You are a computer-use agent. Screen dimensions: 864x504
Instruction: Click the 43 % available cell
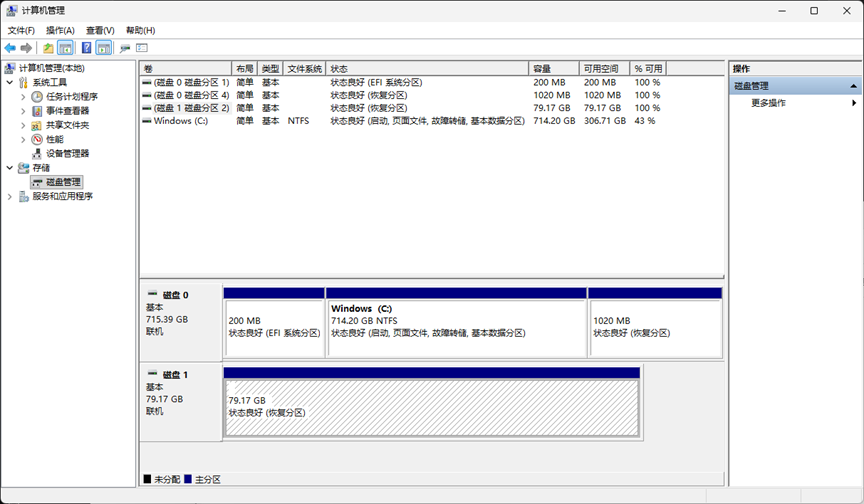(645, 121)
